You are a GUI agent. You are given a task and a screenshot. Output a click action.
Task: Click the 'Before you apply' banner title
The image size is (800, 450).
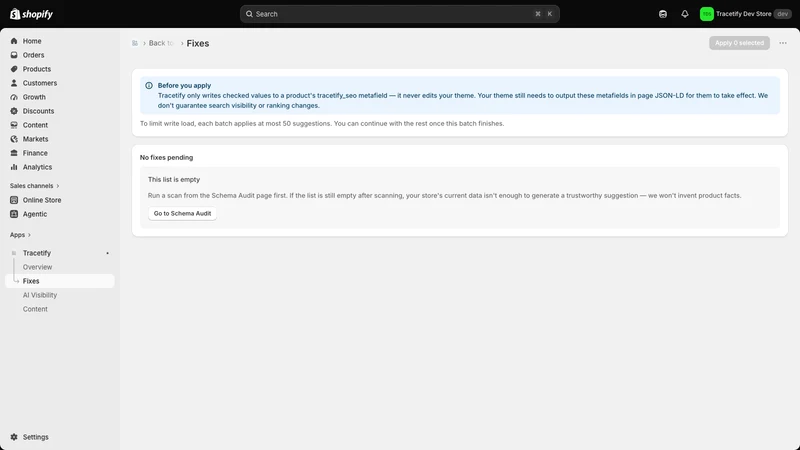click(184, 86)
